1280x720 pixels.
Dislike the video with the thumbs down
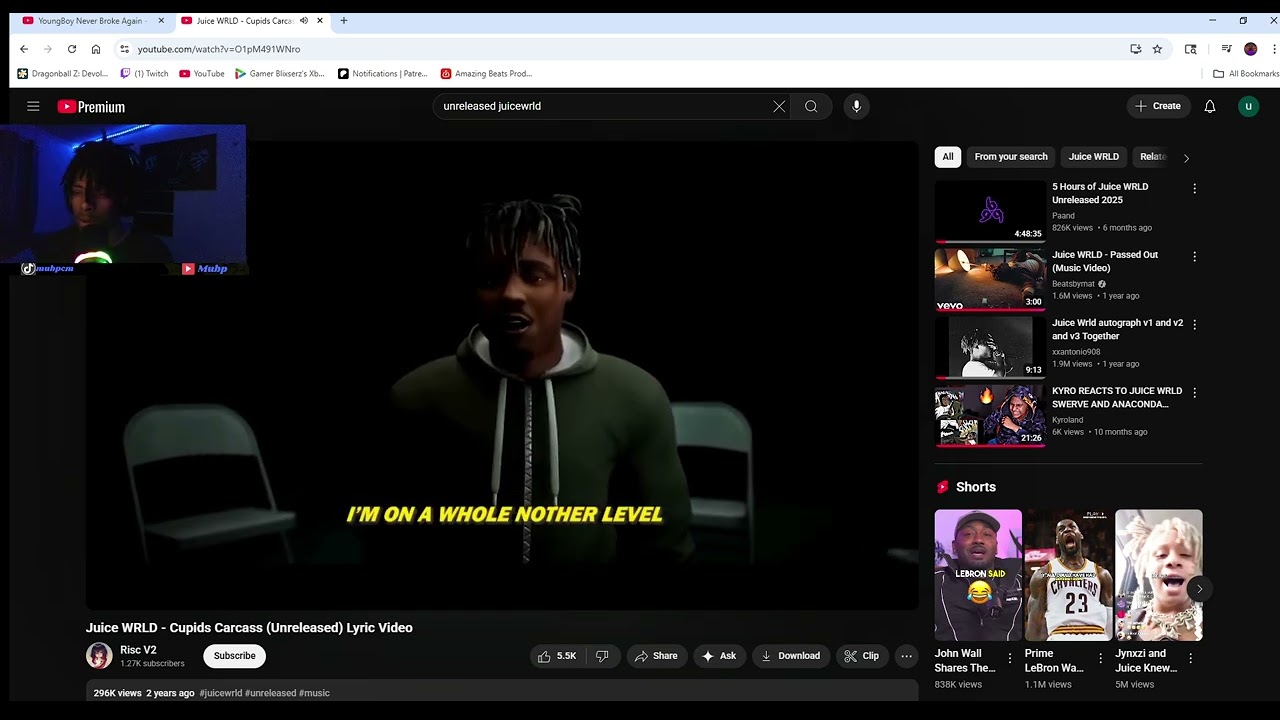tap(602, 656)
